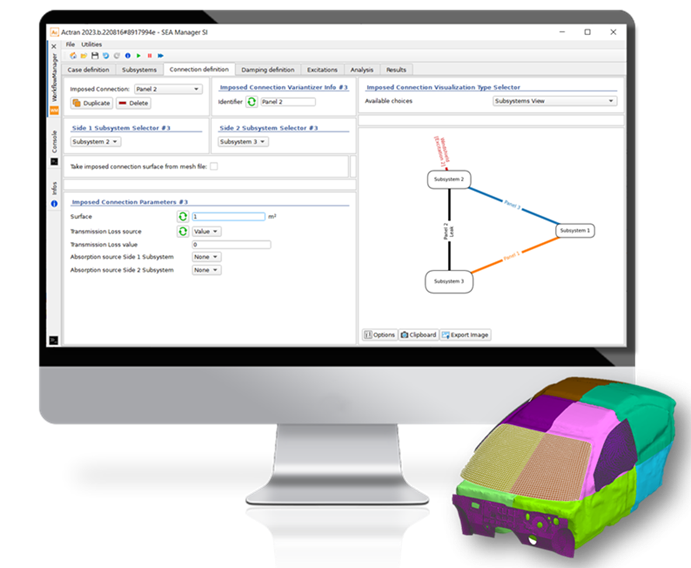
Task: Open the File menu
Action: [71, 45]
